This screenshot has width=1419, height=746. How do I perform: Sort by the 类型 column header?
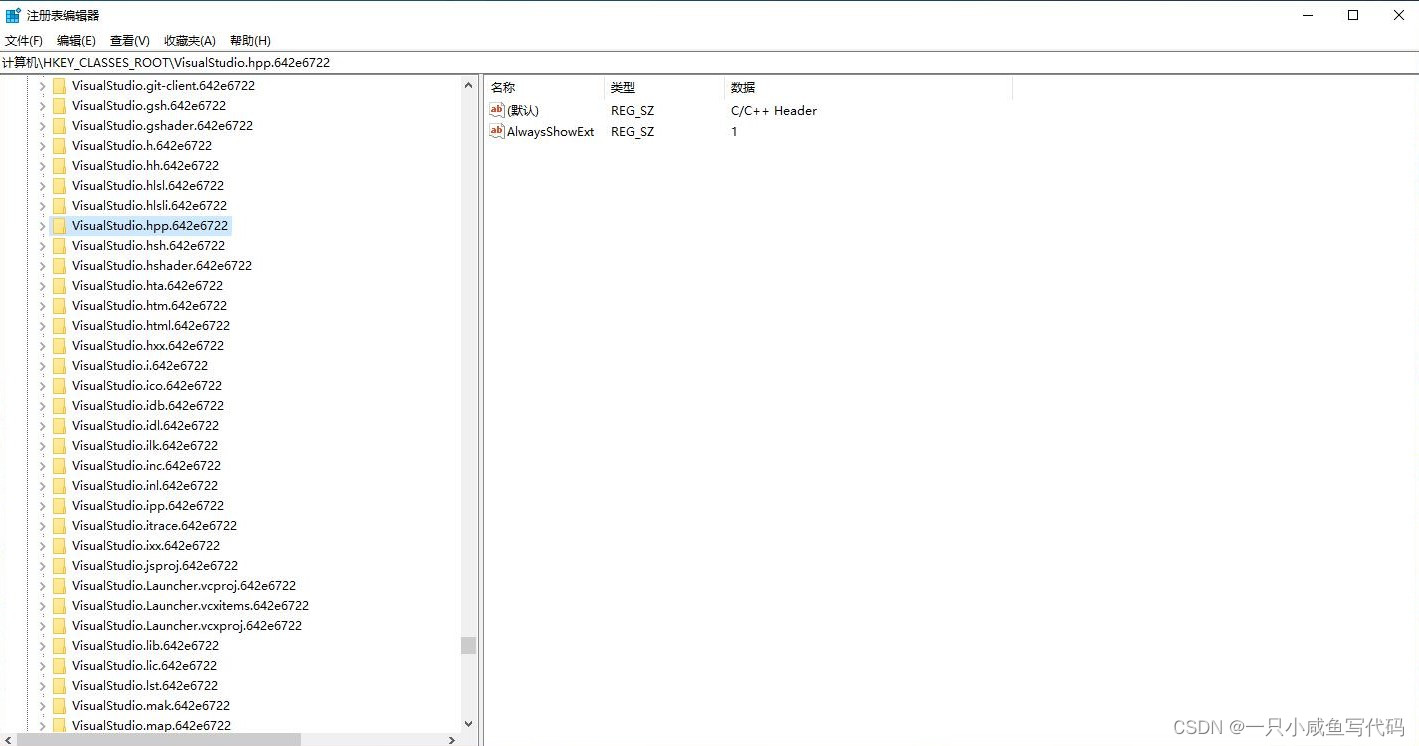coord(665,88)
